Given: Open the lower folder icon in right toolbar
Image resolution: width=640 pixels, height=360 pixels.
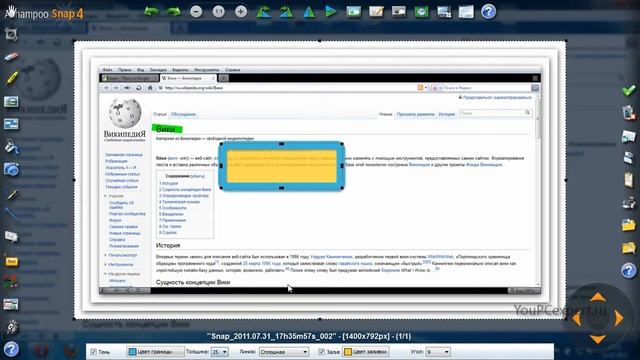Looking at the screenshot, I should (x=629, y=247).
